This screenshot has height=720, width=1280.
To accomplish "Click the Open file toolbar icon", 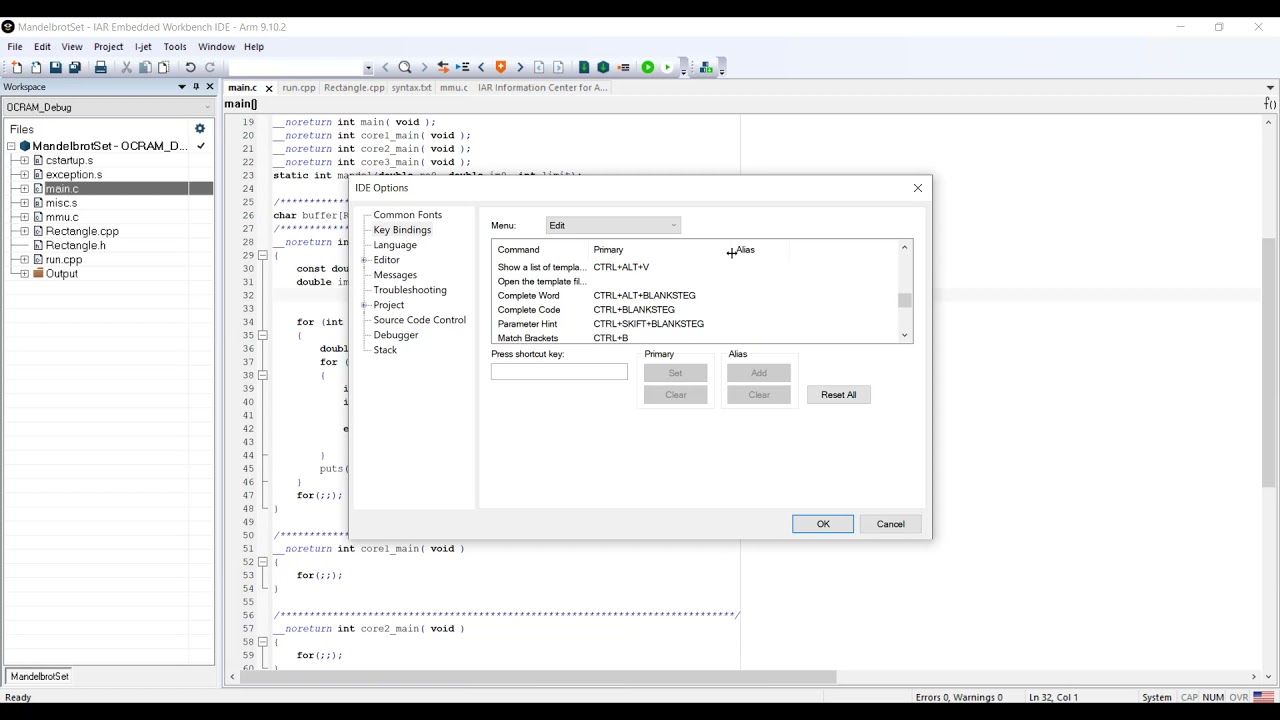I will point(36,67).
